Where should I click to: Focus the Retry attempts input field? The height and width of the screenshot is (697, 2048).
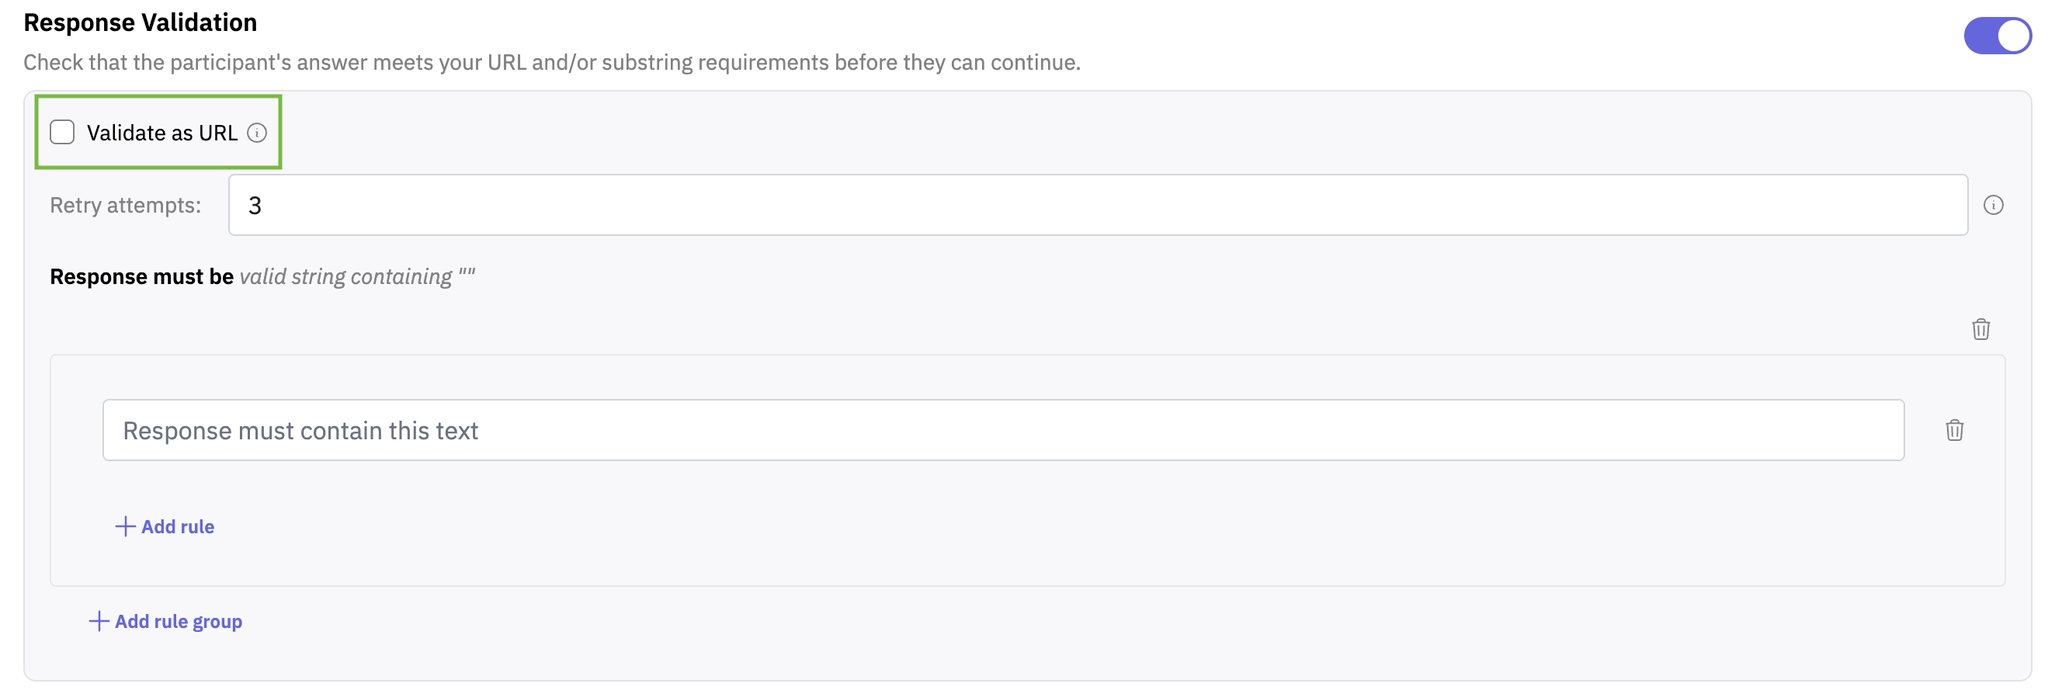1097,205
